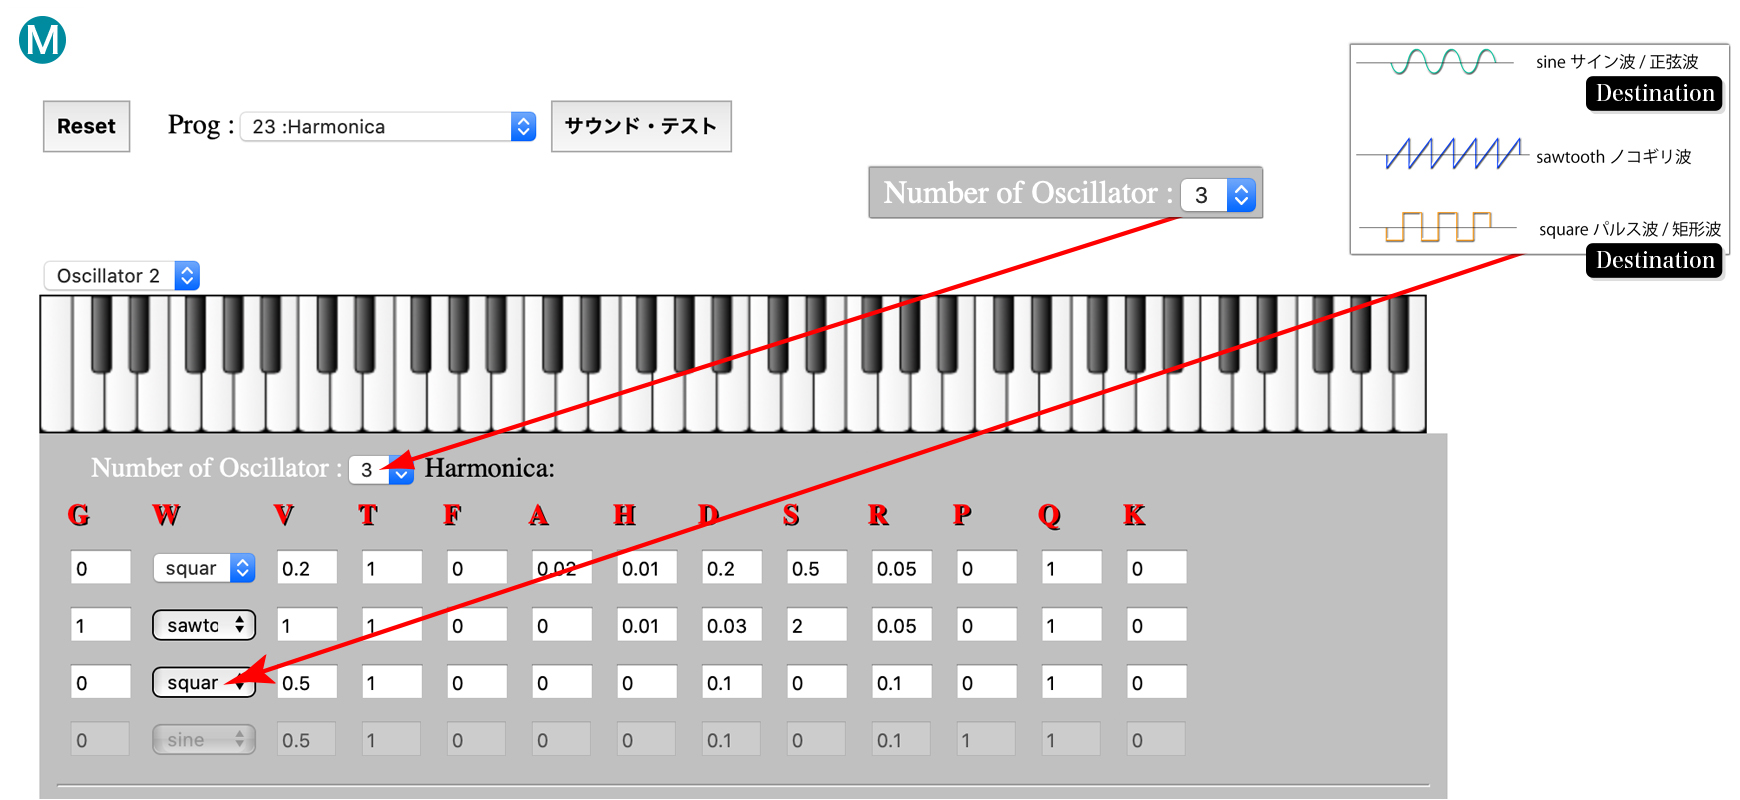Click the red G column header

tap(79, 515)
